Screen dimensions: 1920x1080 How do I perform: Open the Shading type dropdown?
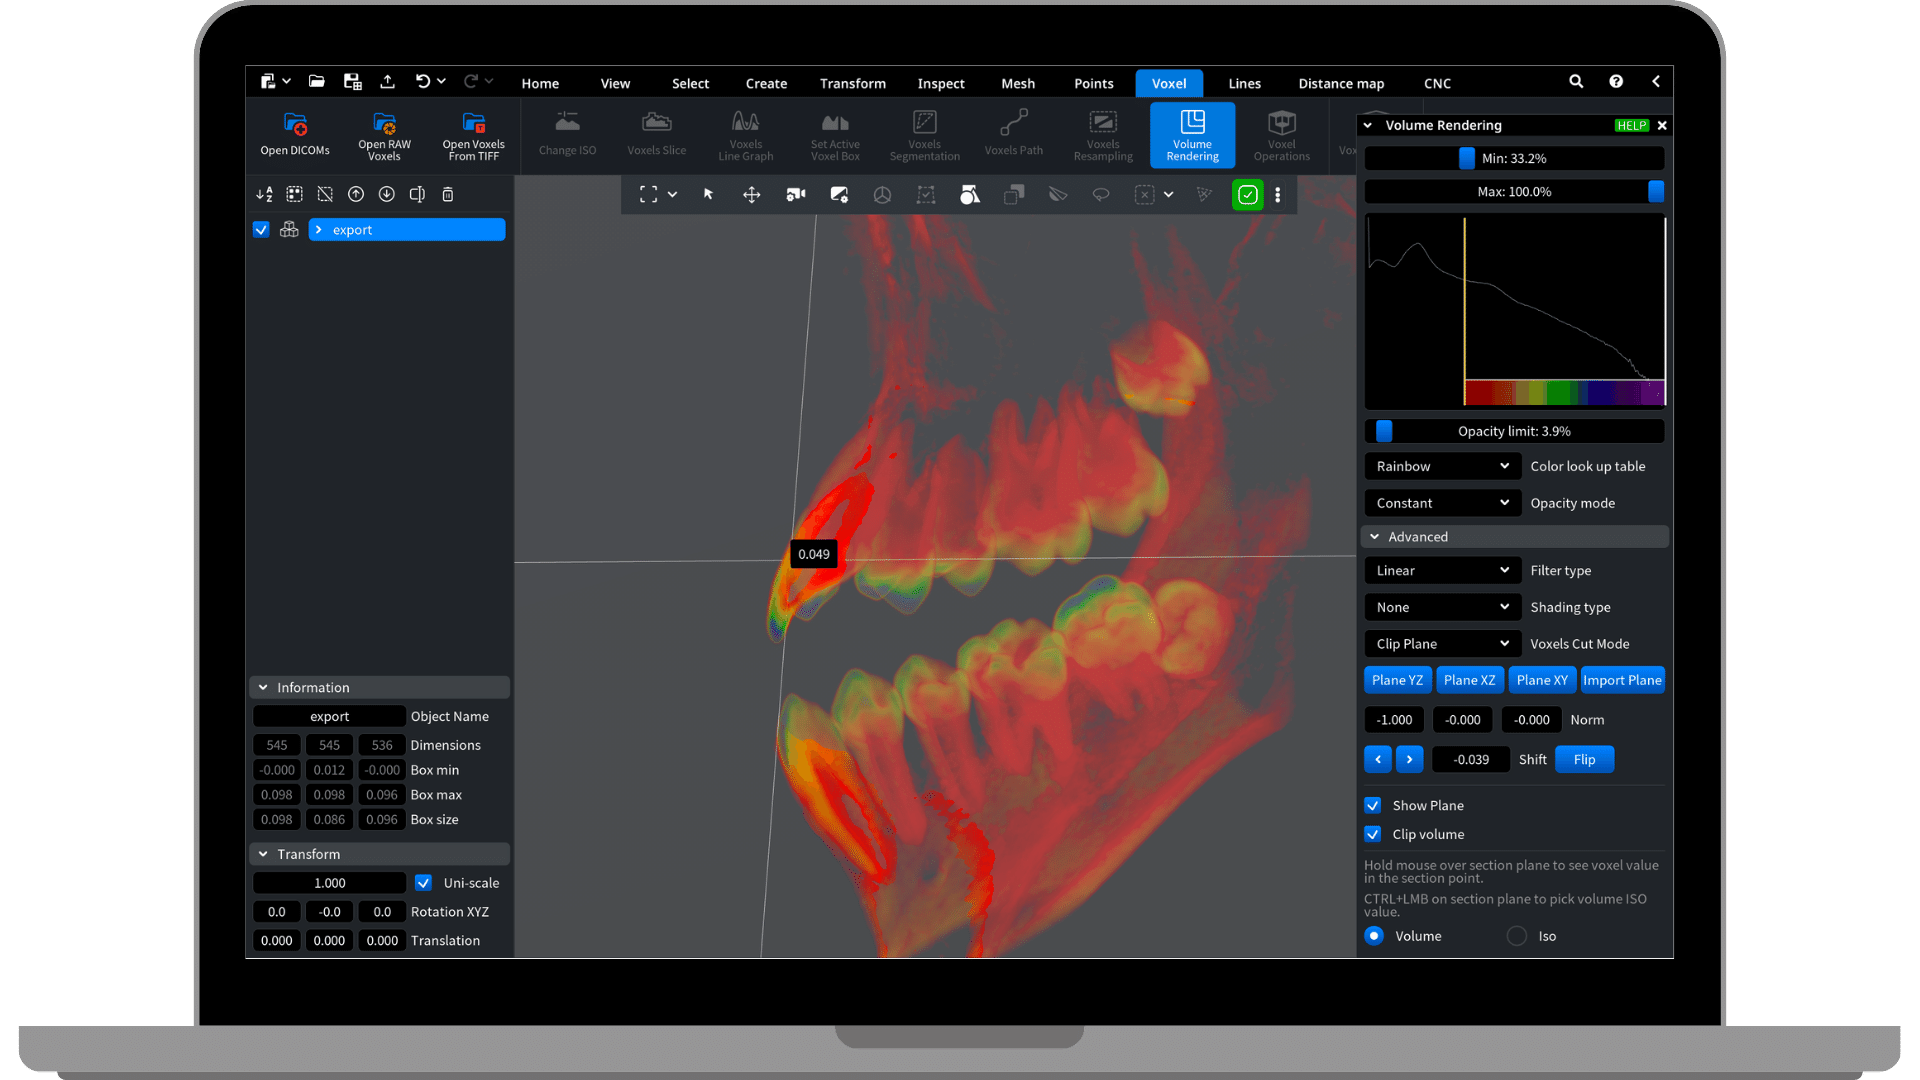tap(1442, 607)
